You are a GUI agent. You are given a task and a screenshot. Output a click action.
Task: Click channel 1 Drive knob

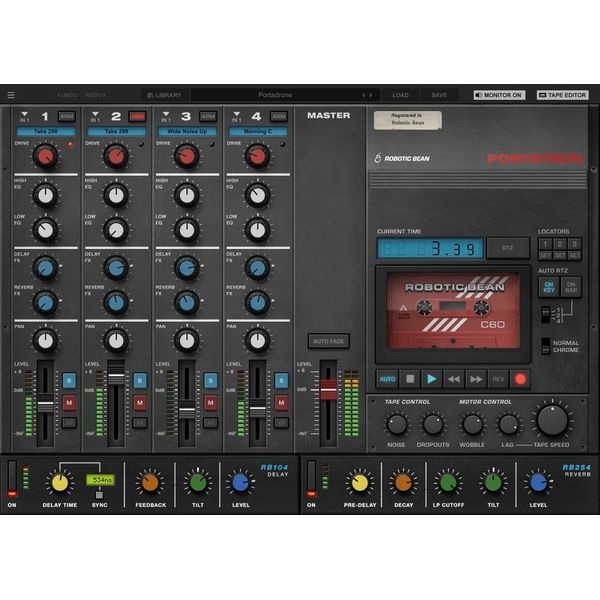(46, 156)
